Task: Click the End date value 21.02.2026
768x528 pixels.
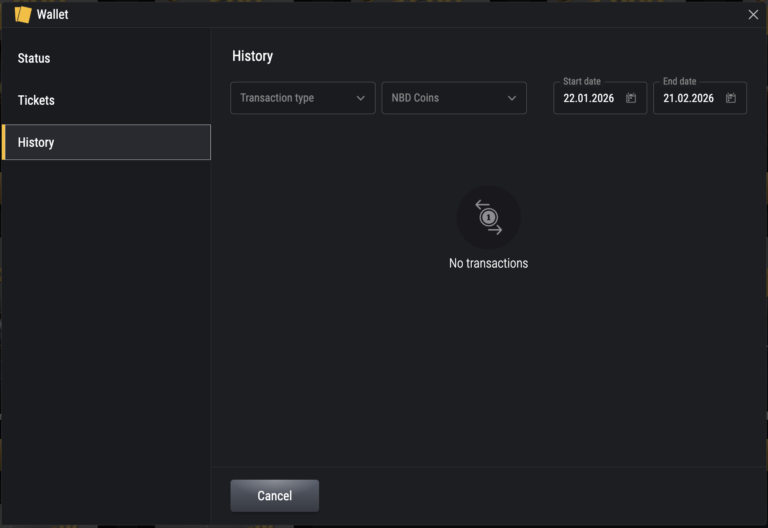Action: [x=689, y=98]
